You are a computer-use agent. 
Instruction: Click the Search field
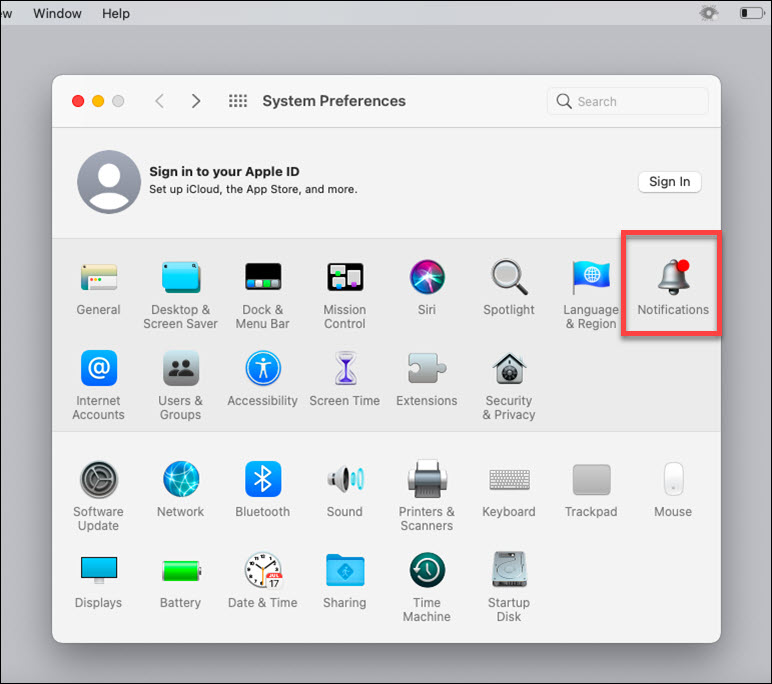628,101
